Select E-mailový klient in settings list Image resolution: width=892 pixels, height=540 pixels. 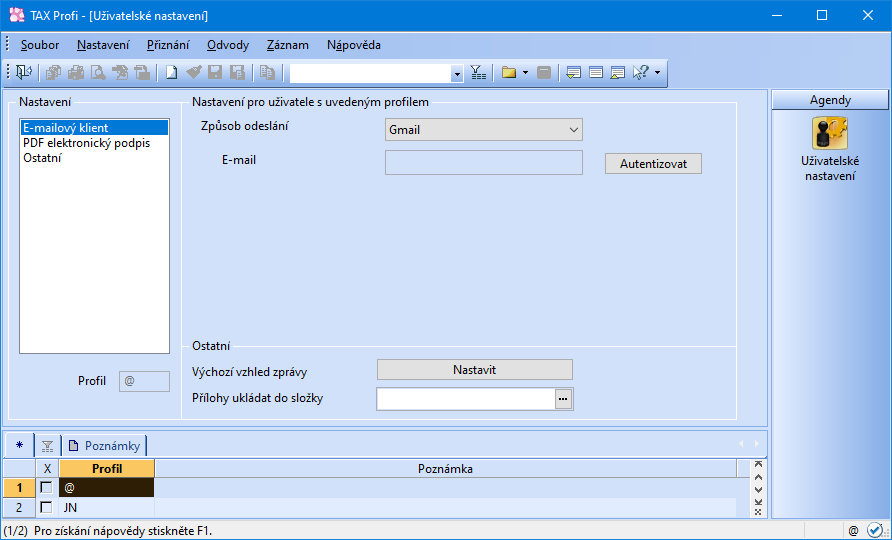94,127
